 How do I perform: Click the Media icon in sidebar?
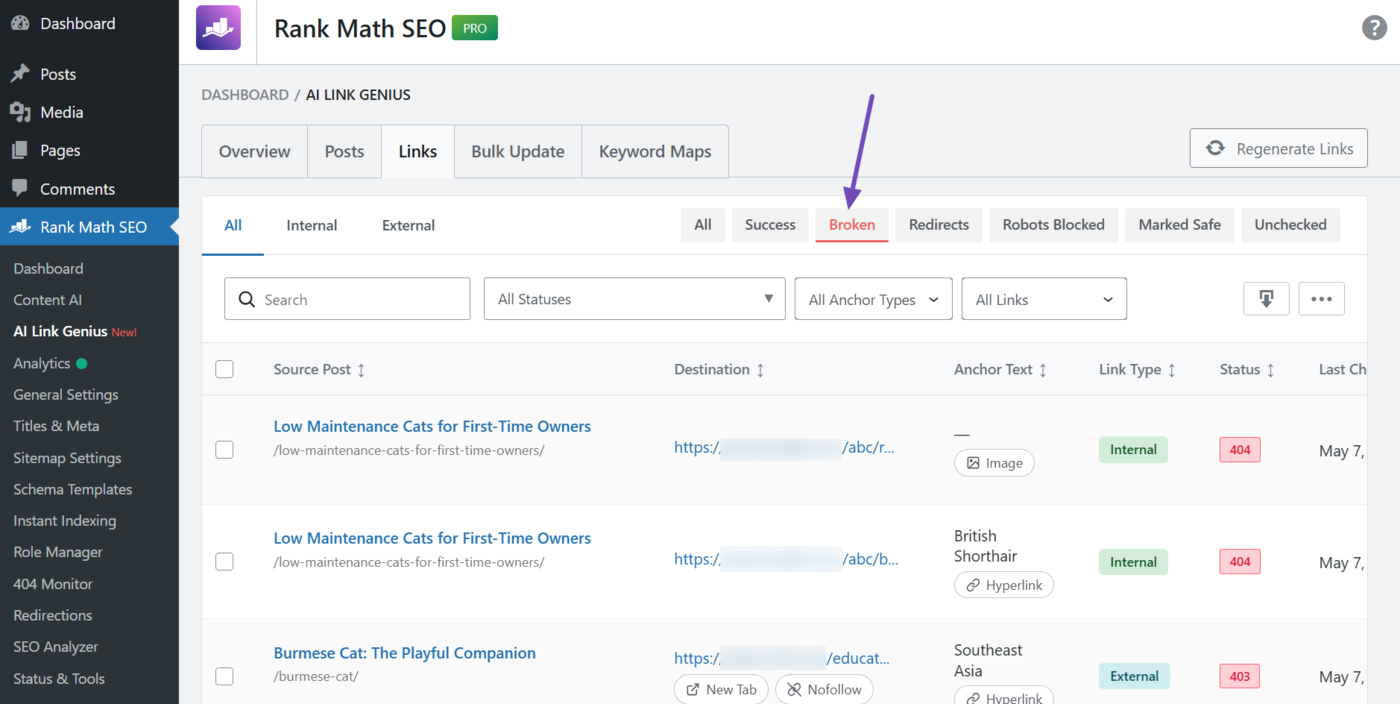click(x=20, y=112)
